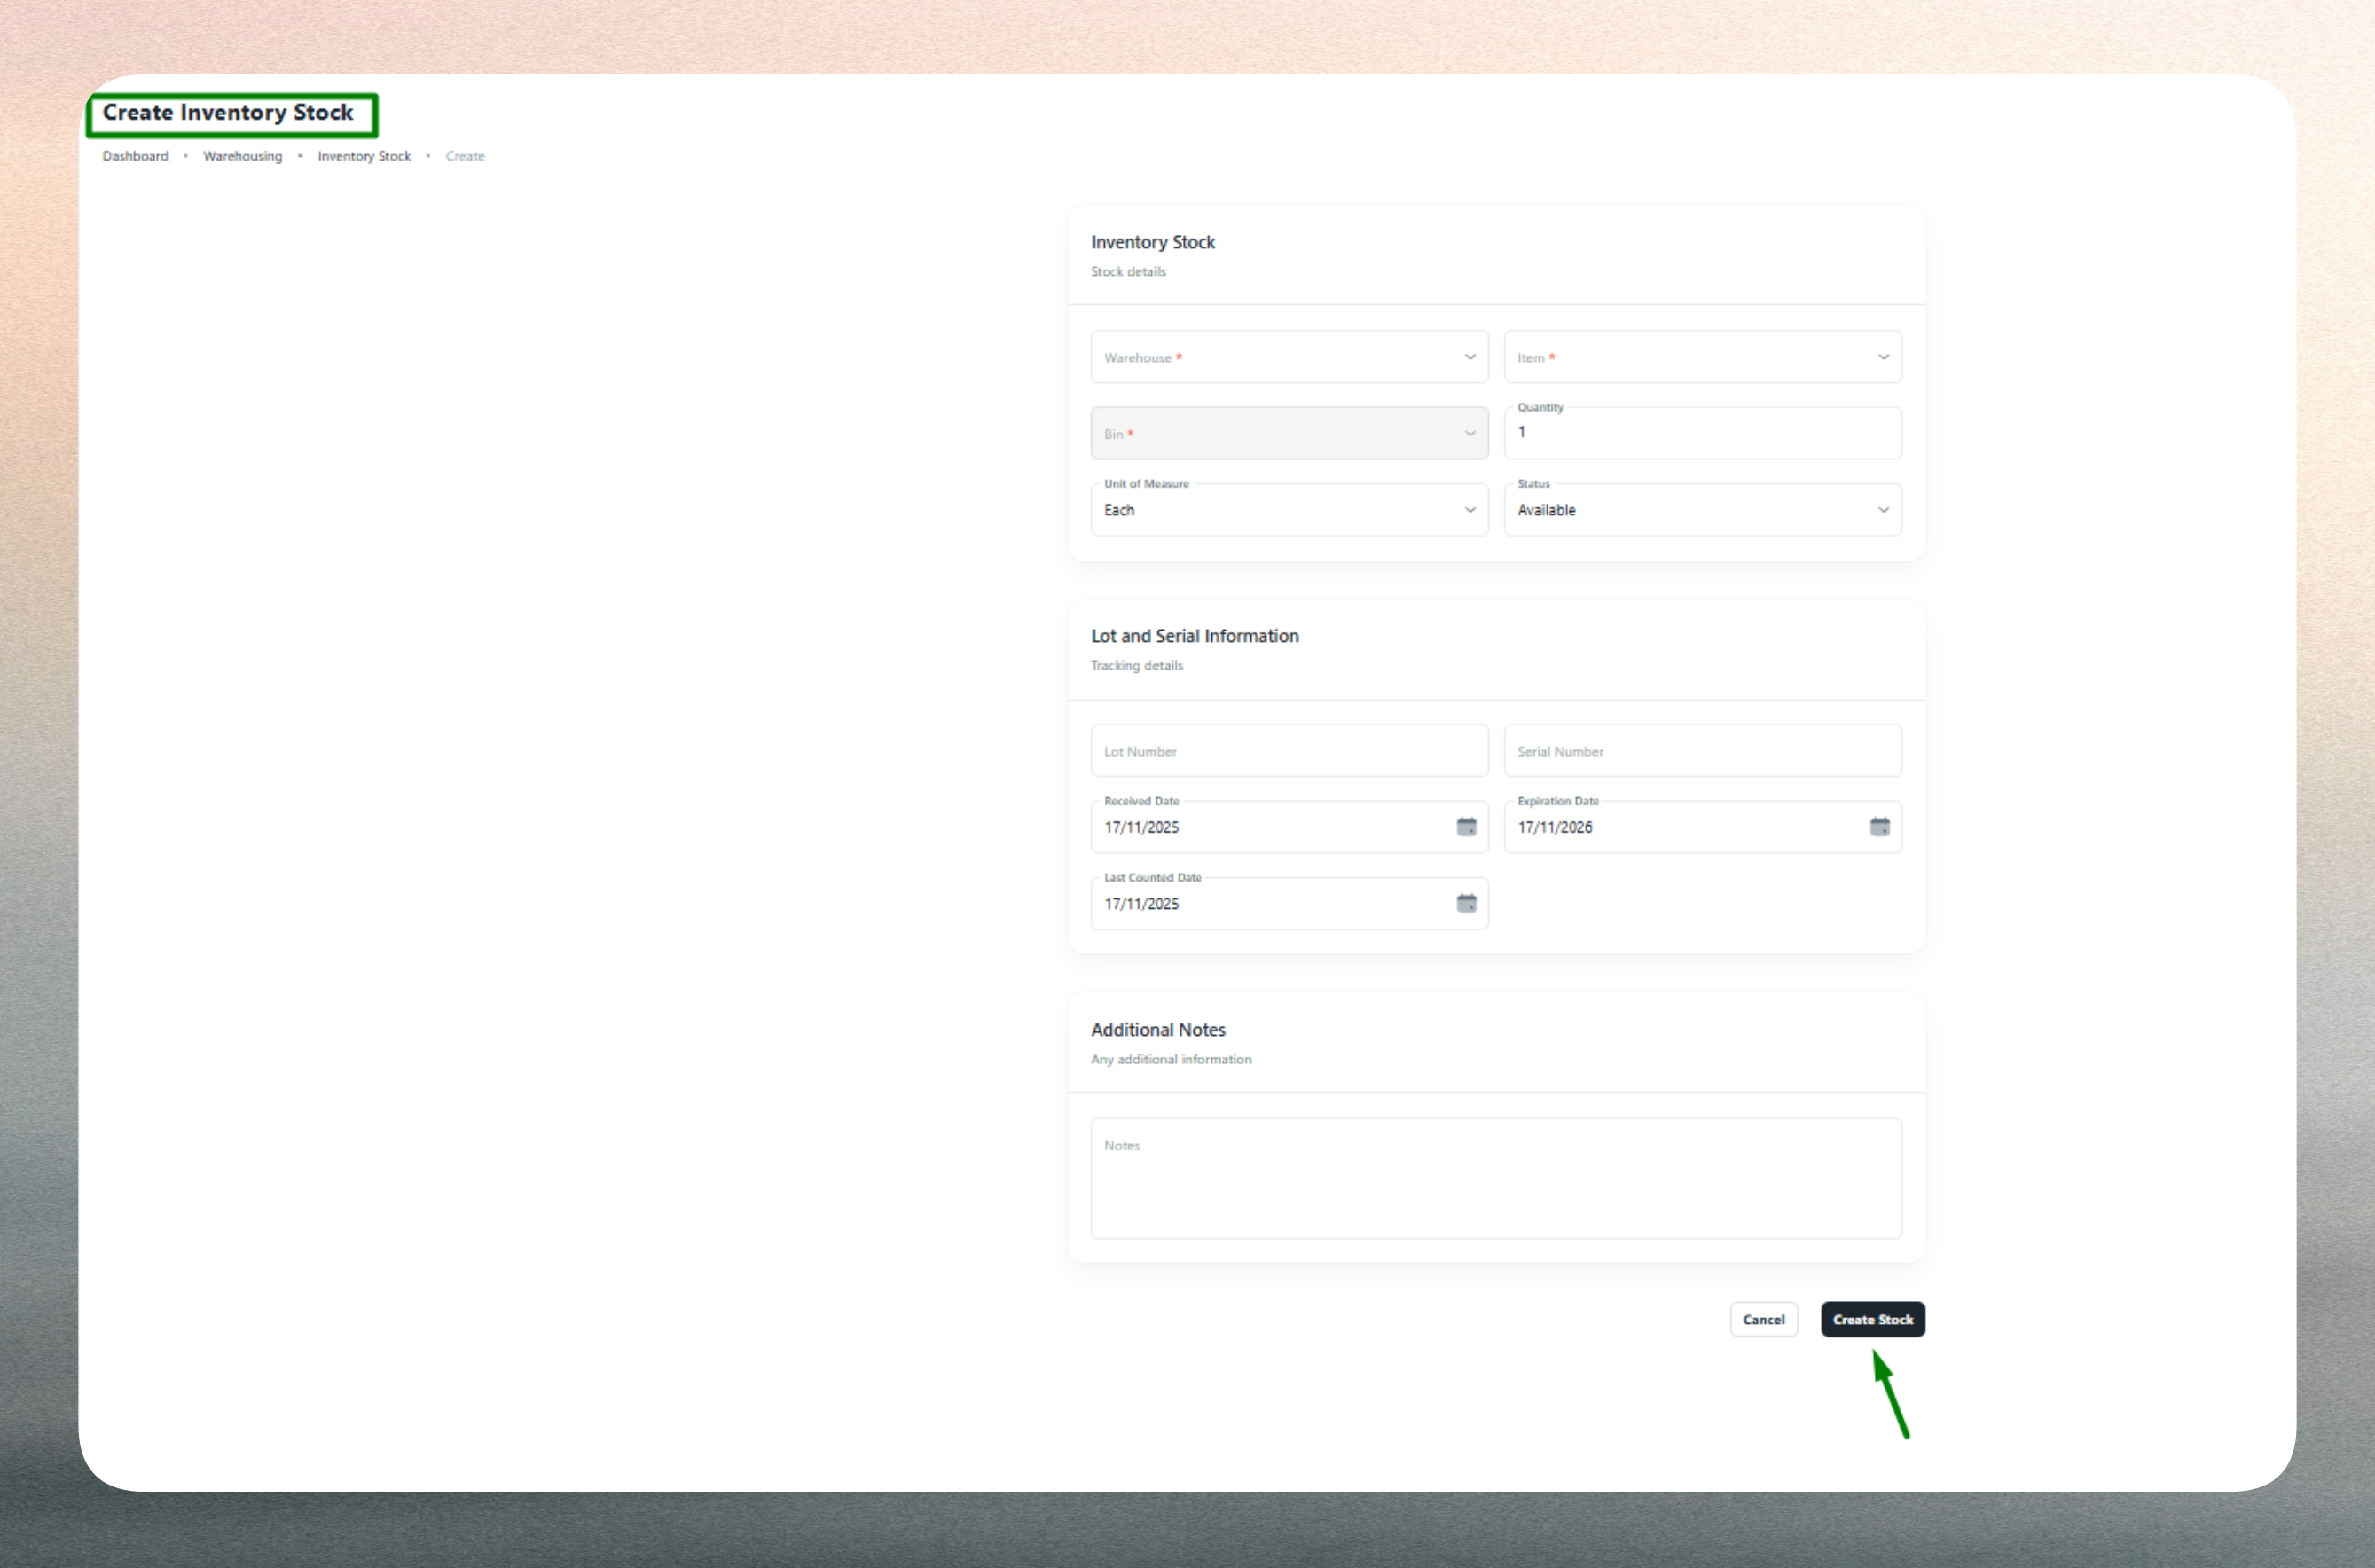Open Warehousing from the breadcrumb trail
This screenshot has height=1568, width=2375.
[x=242, y=156]
